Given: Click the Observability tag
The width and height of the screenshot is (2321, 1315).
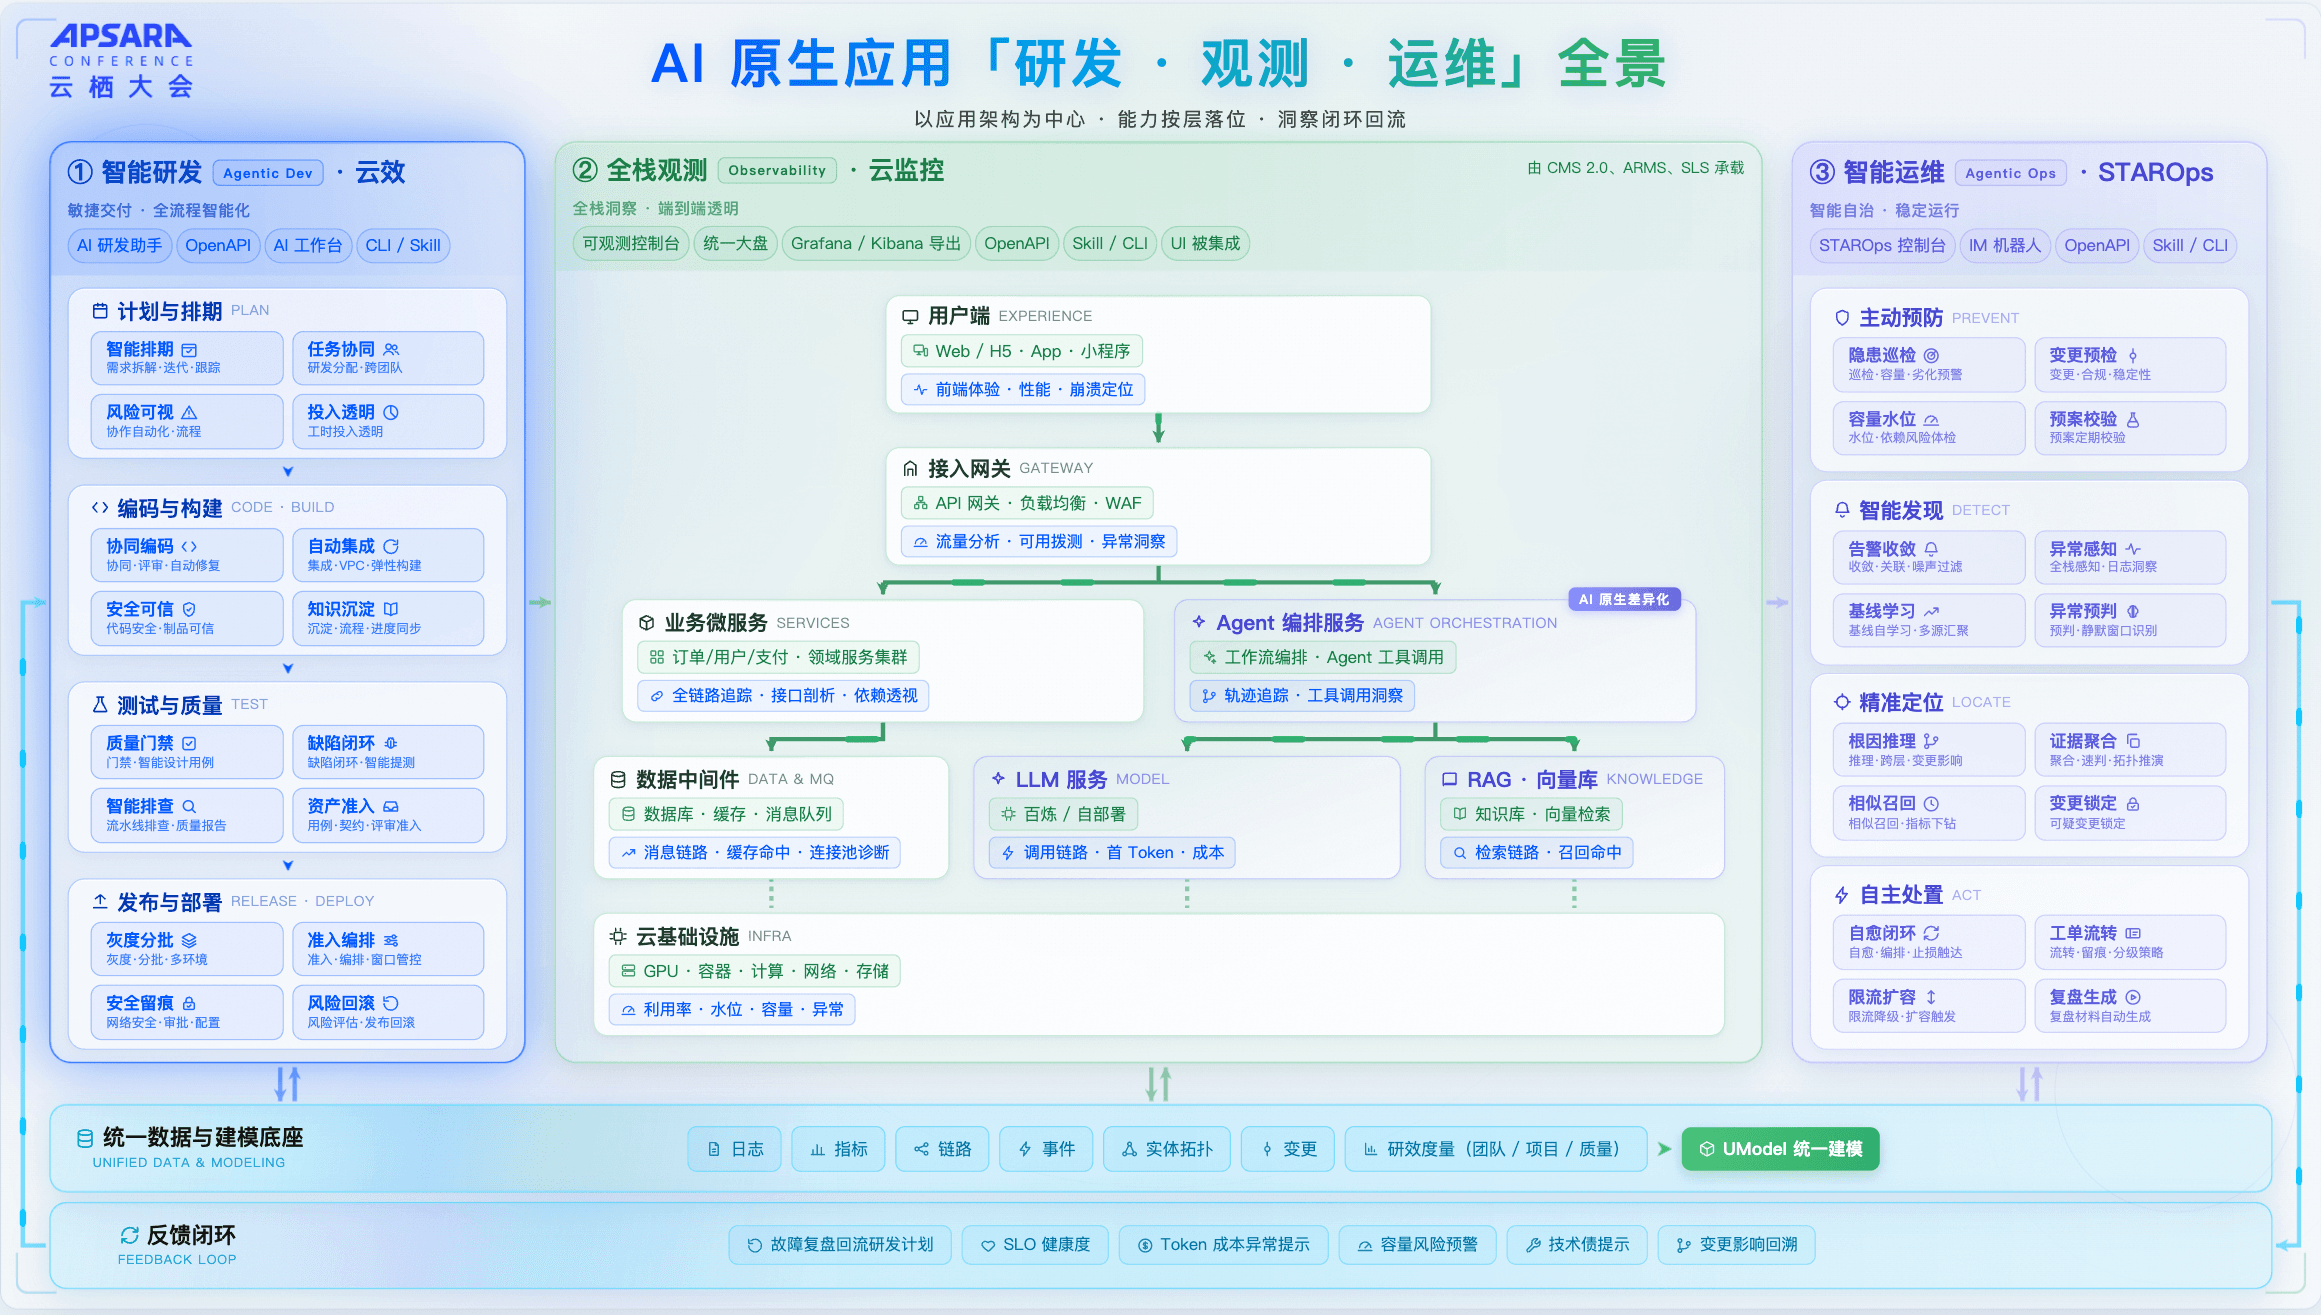Looking at the screenshot, I should [x=777, y=170].
